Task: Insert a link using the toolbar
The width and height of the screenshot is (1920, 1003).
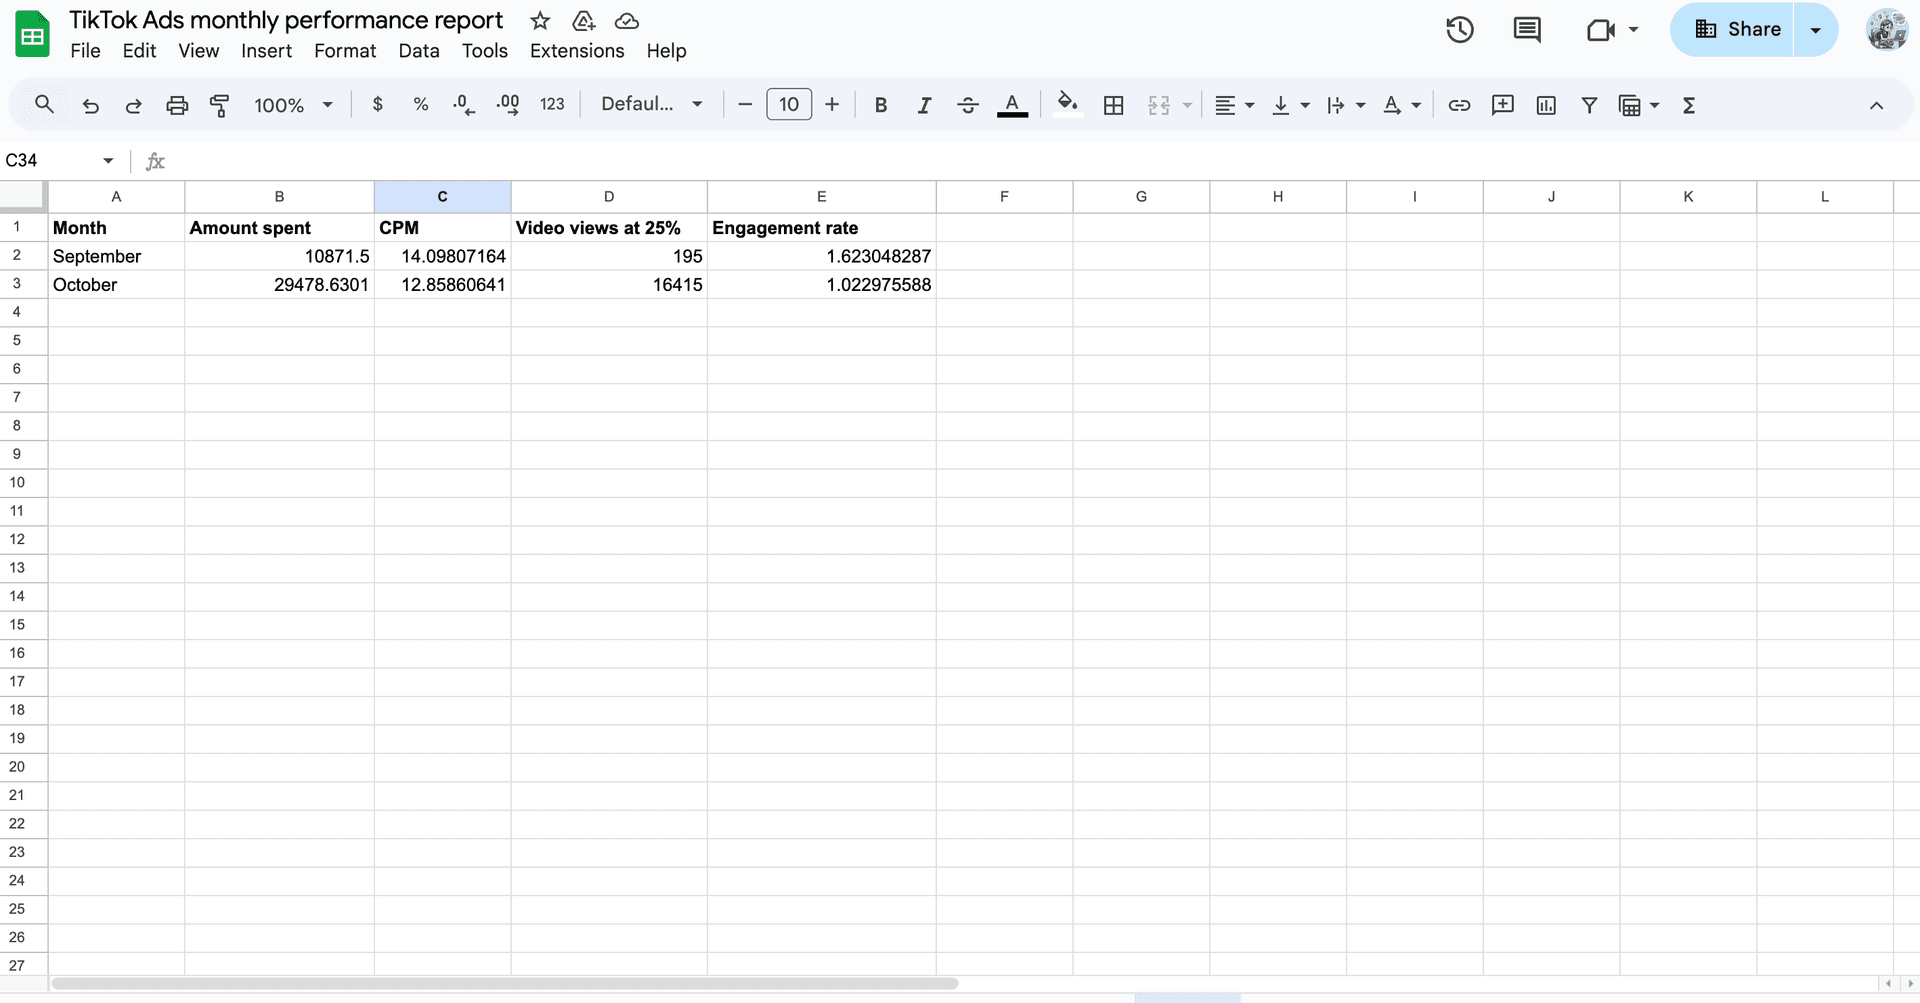Action: [x=1459, y=104]
